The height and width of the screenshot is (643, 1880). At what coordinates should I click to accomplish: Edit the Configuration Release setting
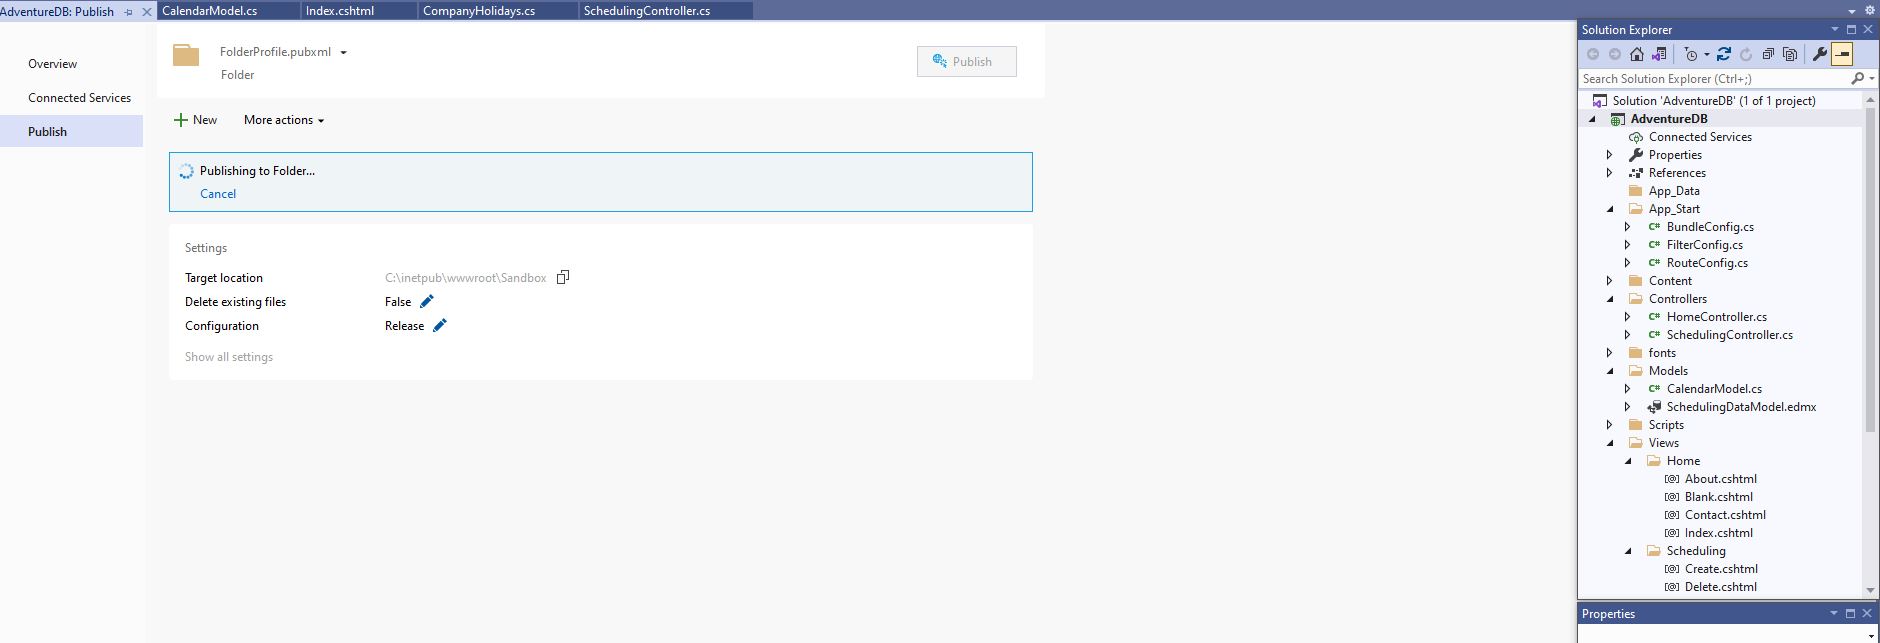pyautogui.click(x=440, y=325)
